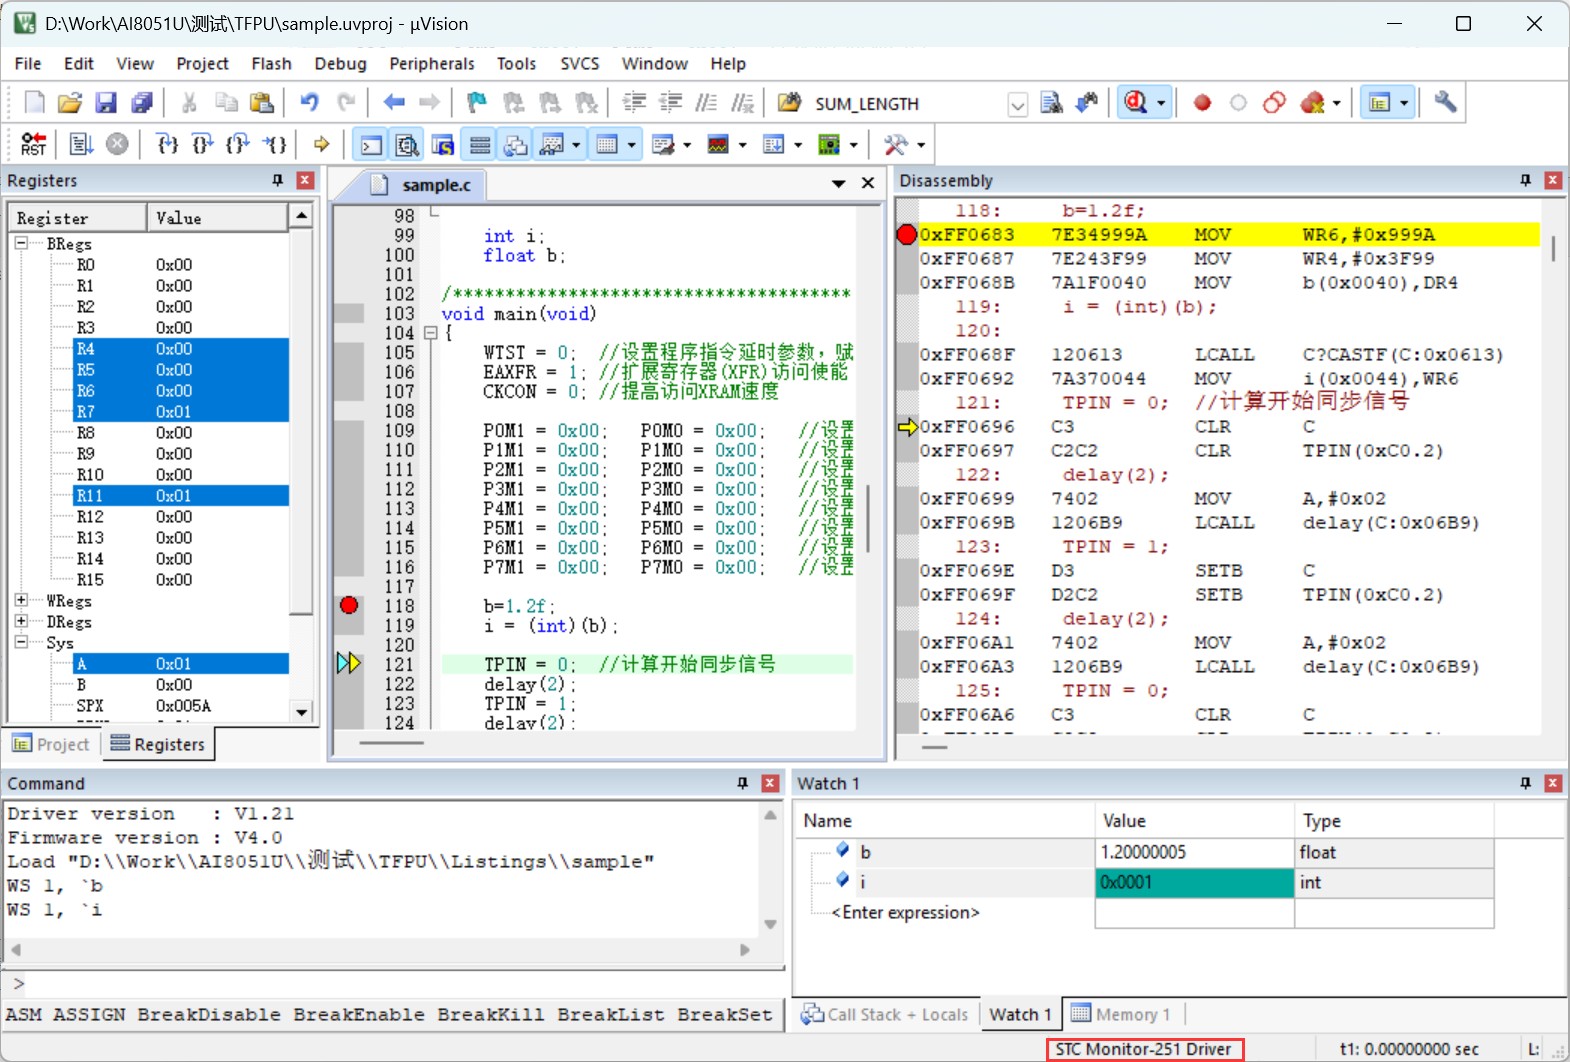Click the Save file icon
1570x1062 pixels.
106,102
